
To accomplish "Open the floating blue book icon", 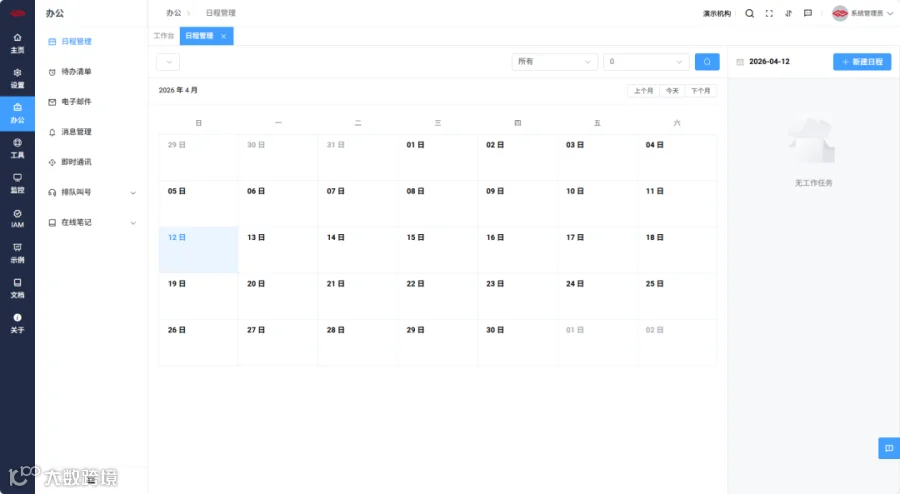I will [x=889, y=448].
